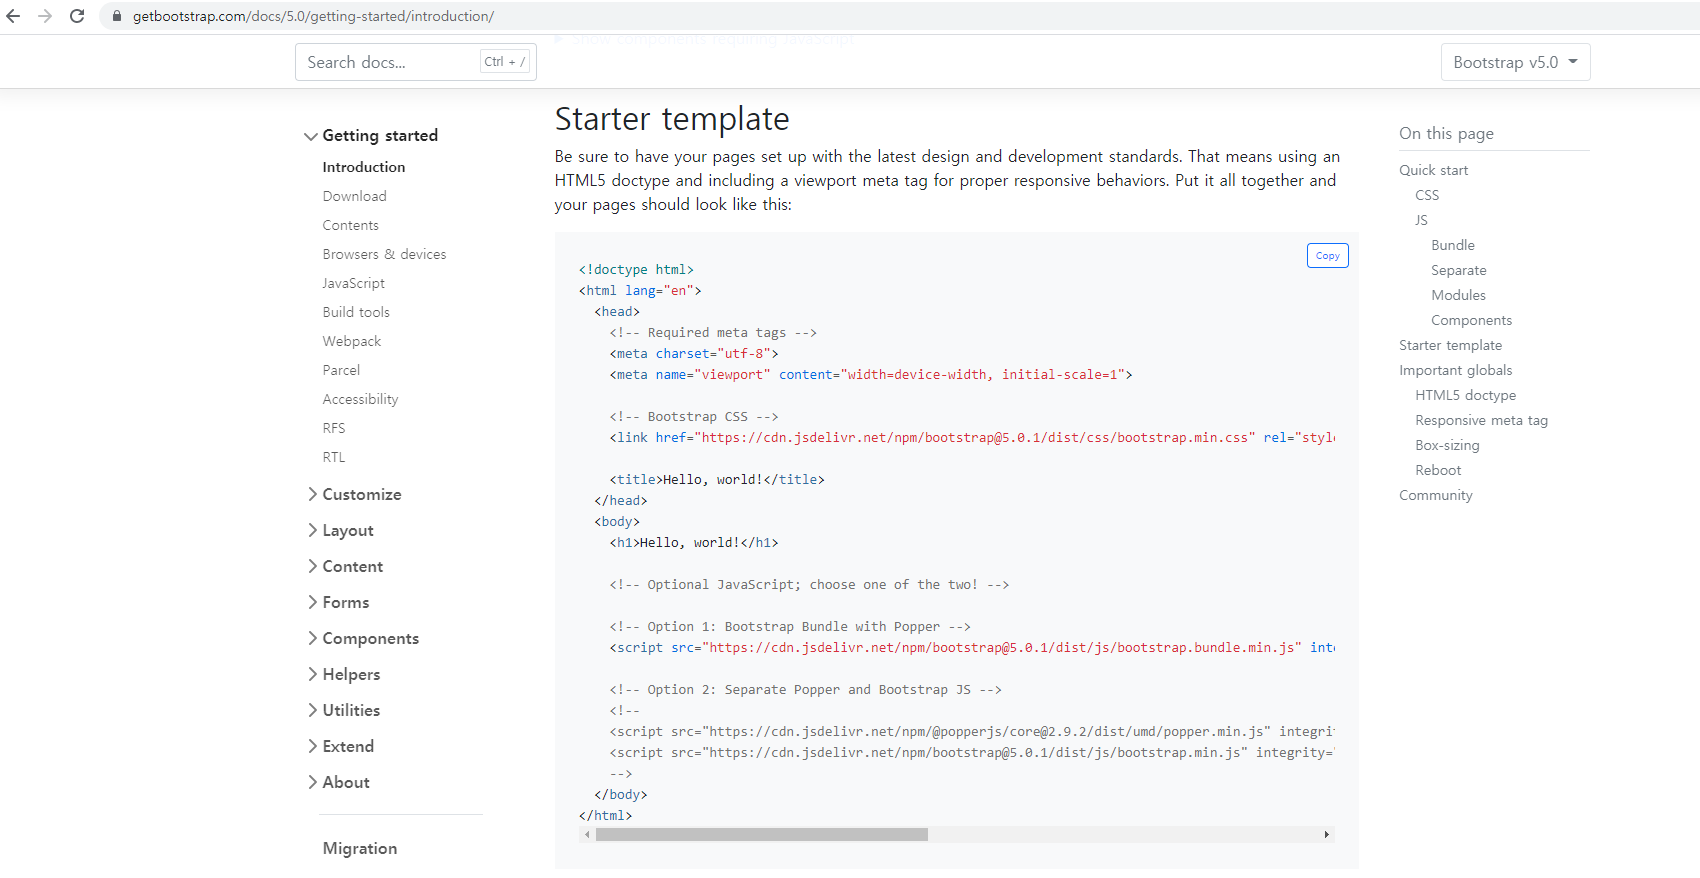The image size is (1700, 878).
Task: Jump to Reboot section
Action: (x=1438, y=470)
